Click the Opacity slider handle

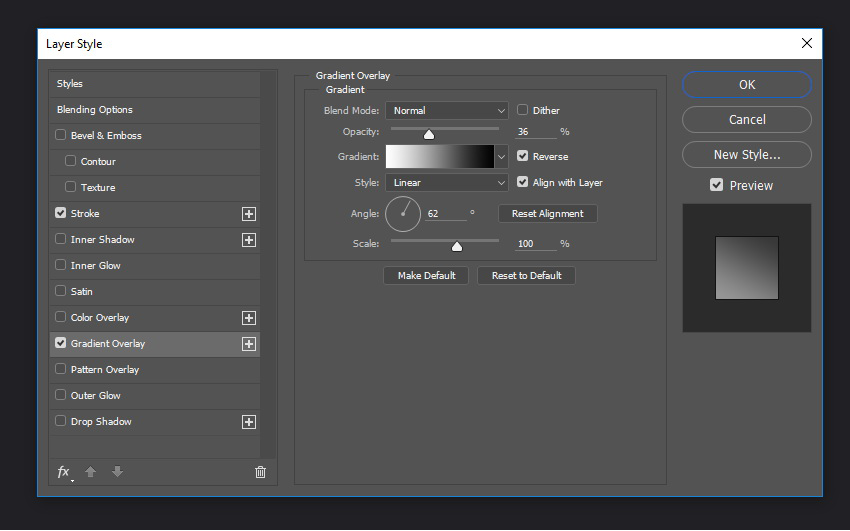[x=429, y=134]
